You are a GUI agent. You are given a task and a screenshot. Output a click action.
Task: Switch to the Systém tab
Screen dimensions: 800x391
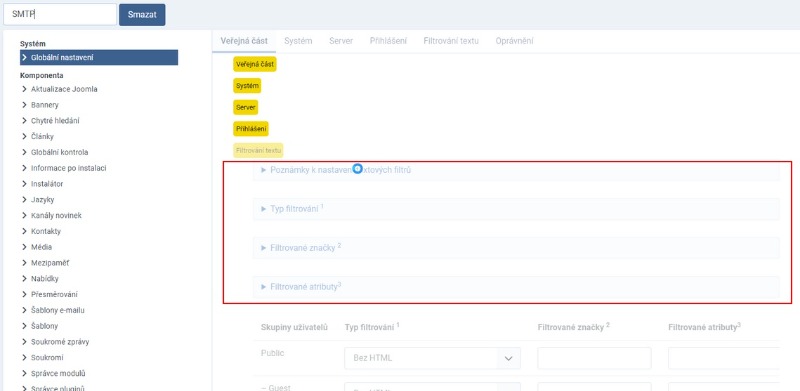click(298, 41)
